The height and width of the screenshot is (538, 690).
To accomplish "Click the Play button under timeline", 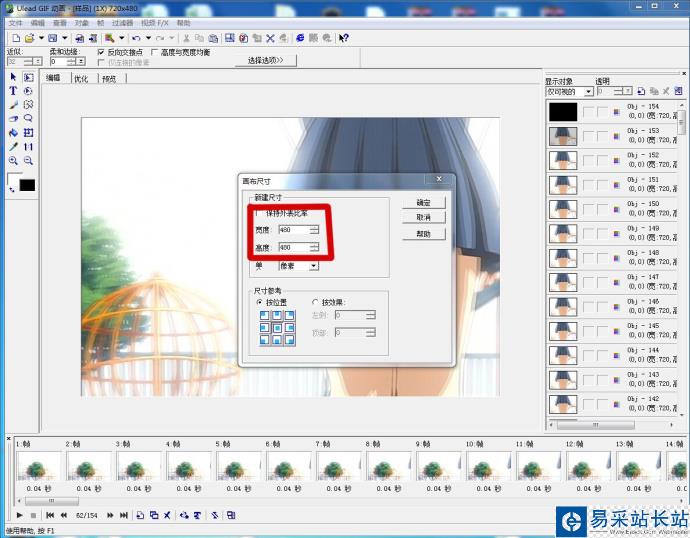I will click(19, 515).
